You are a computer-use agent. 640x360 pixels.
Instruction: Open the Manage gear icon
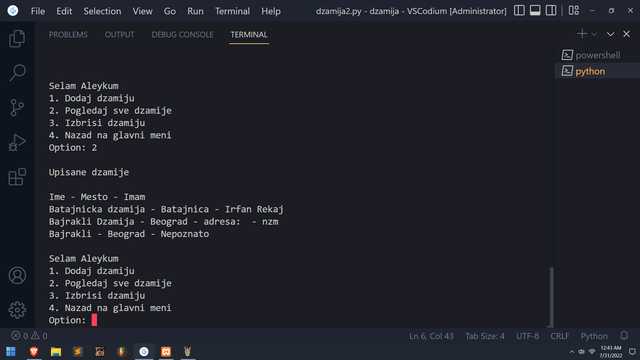17,310
